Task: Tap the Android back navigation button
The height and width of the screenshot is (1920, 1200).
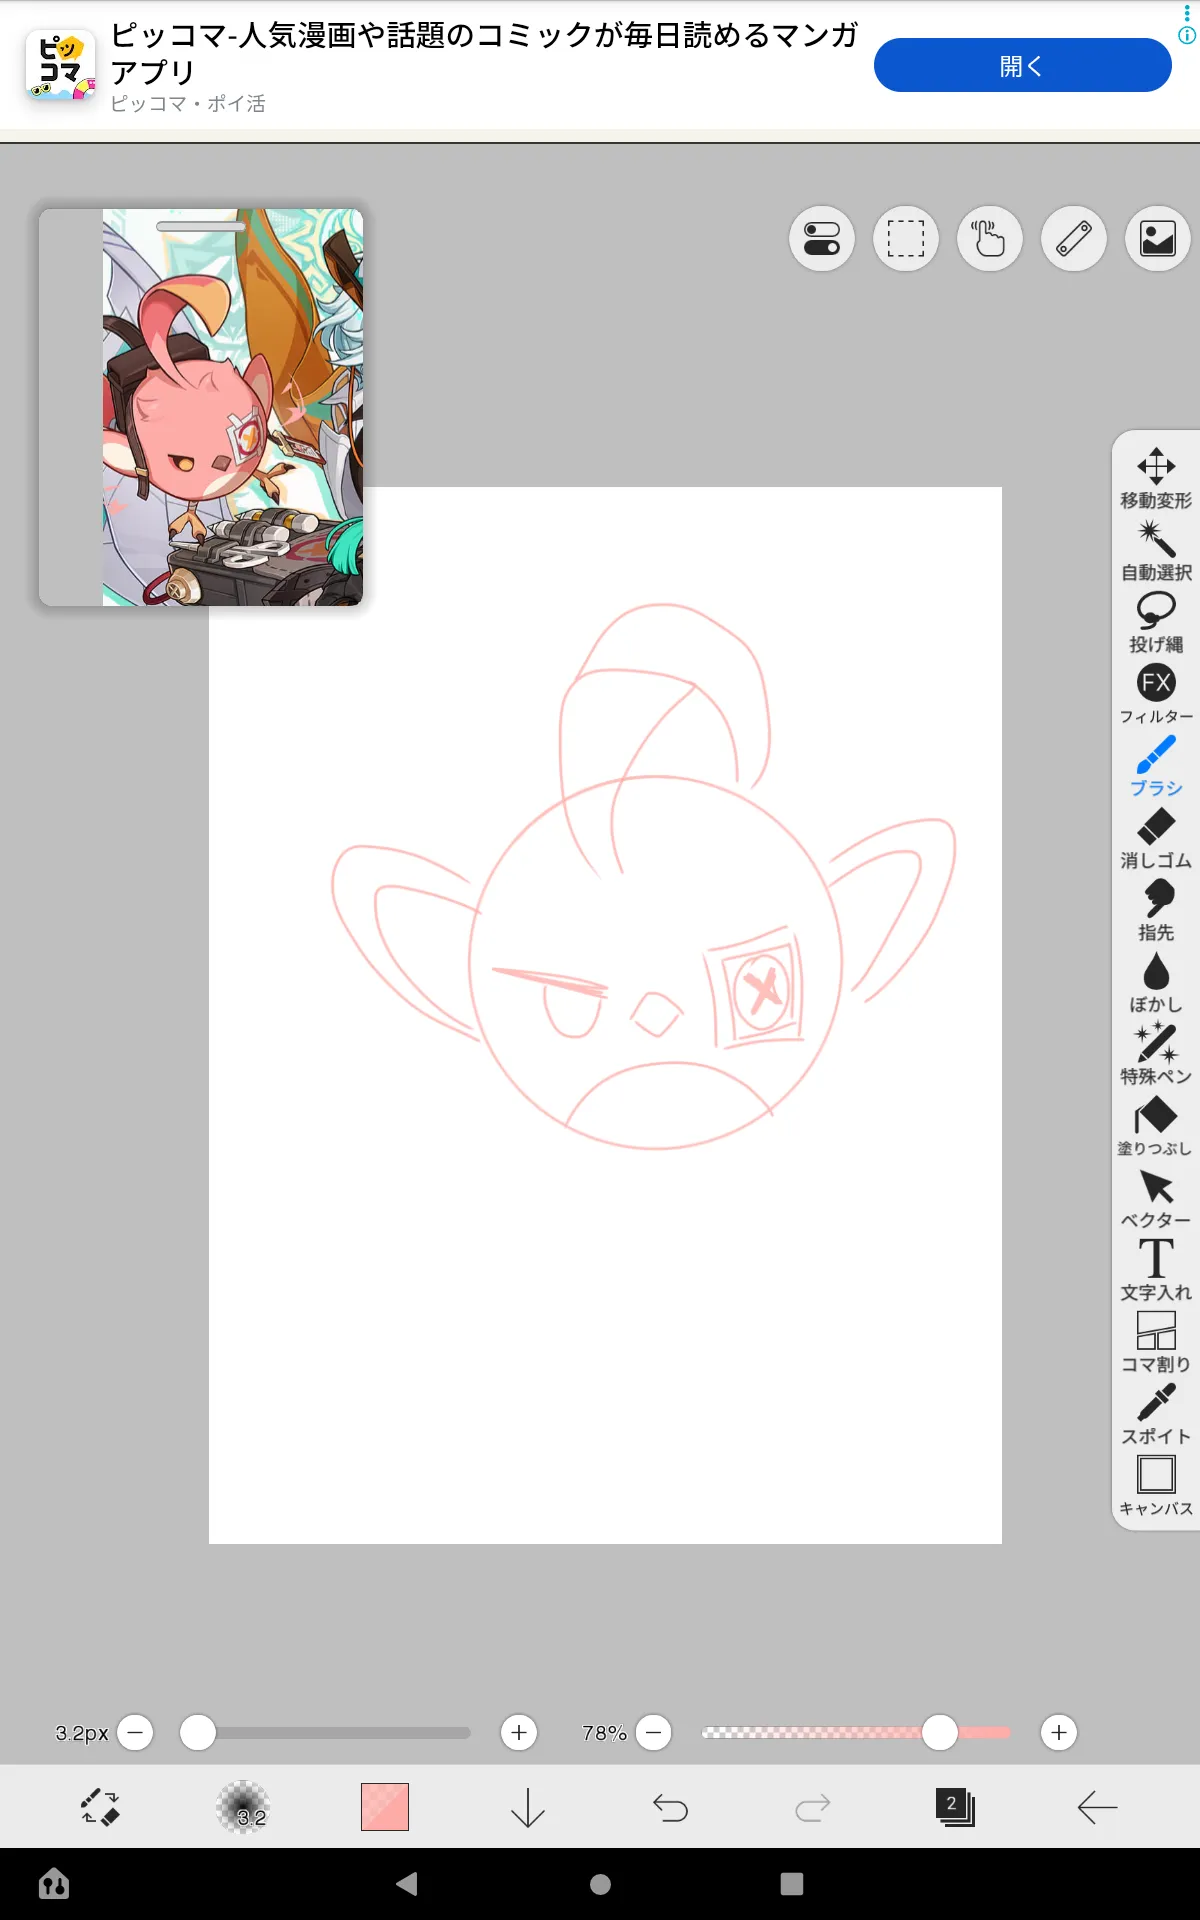Action: (406, 1884)
